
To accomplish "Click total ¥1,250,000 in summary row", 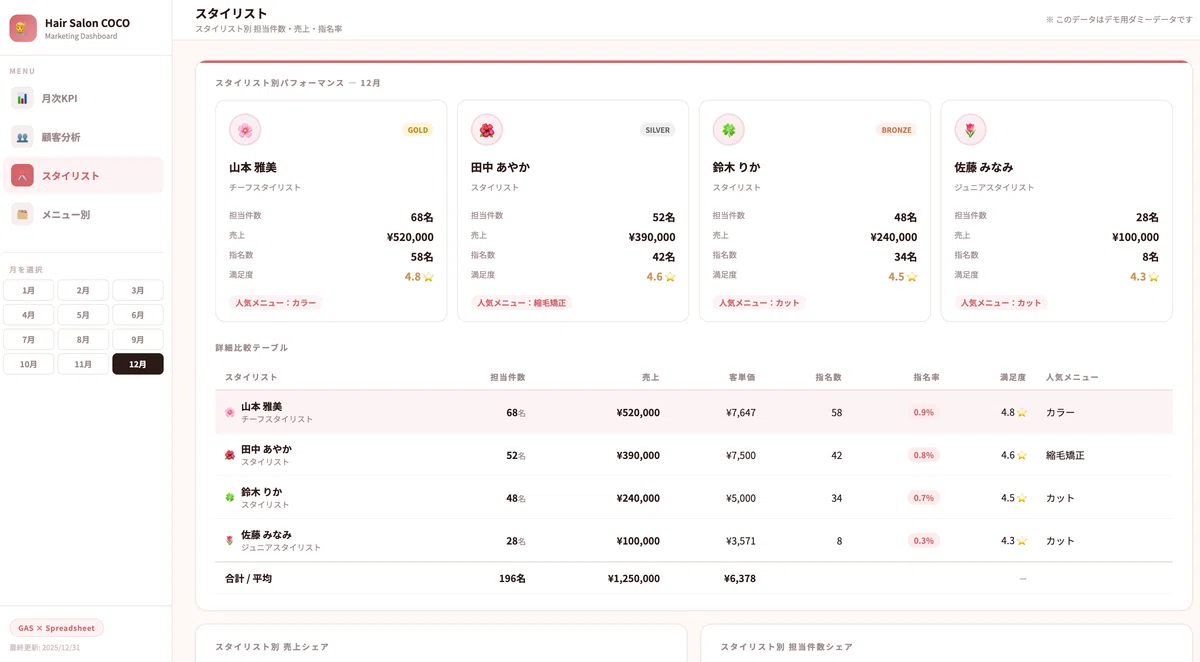I will 633,578.
